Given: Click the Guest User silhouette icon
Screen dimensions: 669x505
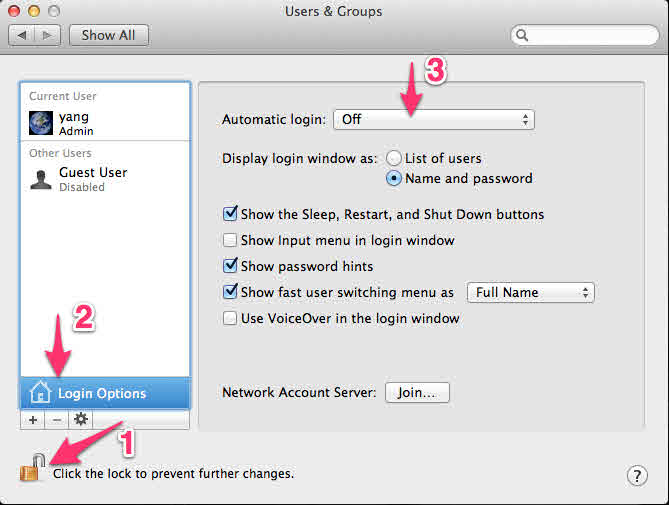Looking at the screenshot, I should pos(41,179).
